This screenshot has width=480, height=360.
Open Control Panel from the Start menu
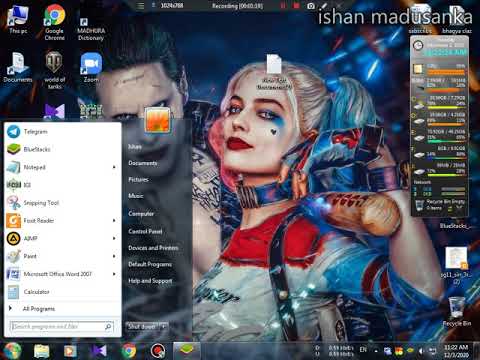145,231
